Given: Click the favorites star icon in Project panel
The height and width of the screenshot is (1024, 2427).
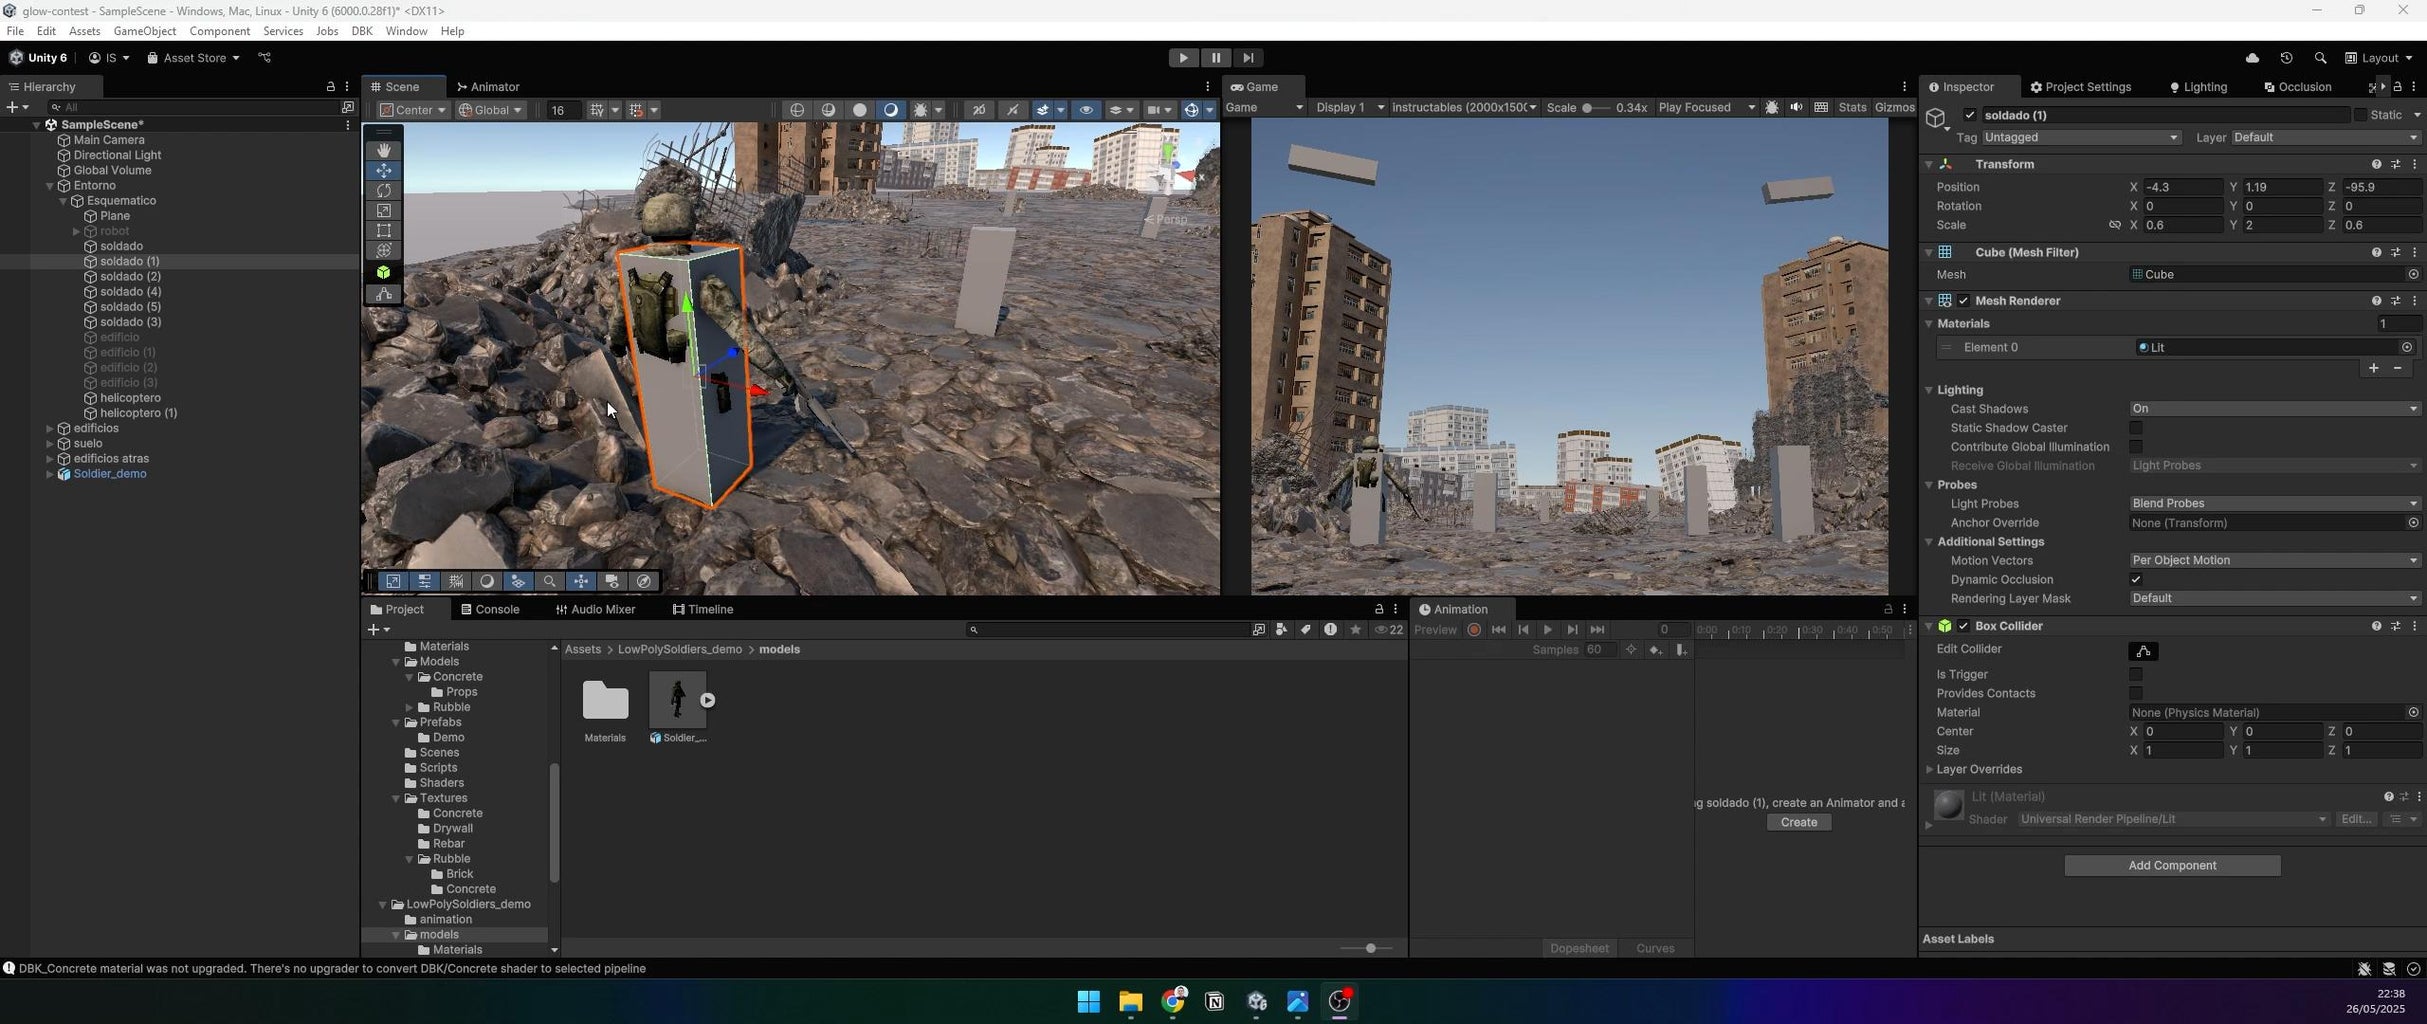Looking at the screenshot, I should click(1356, 630).
